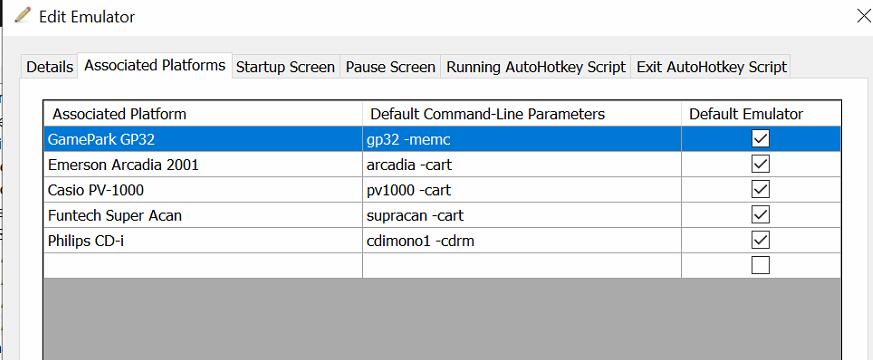Click the Default Command-Line Parameters header
This screenshot has height=360, width=873.
pos(522,114)
